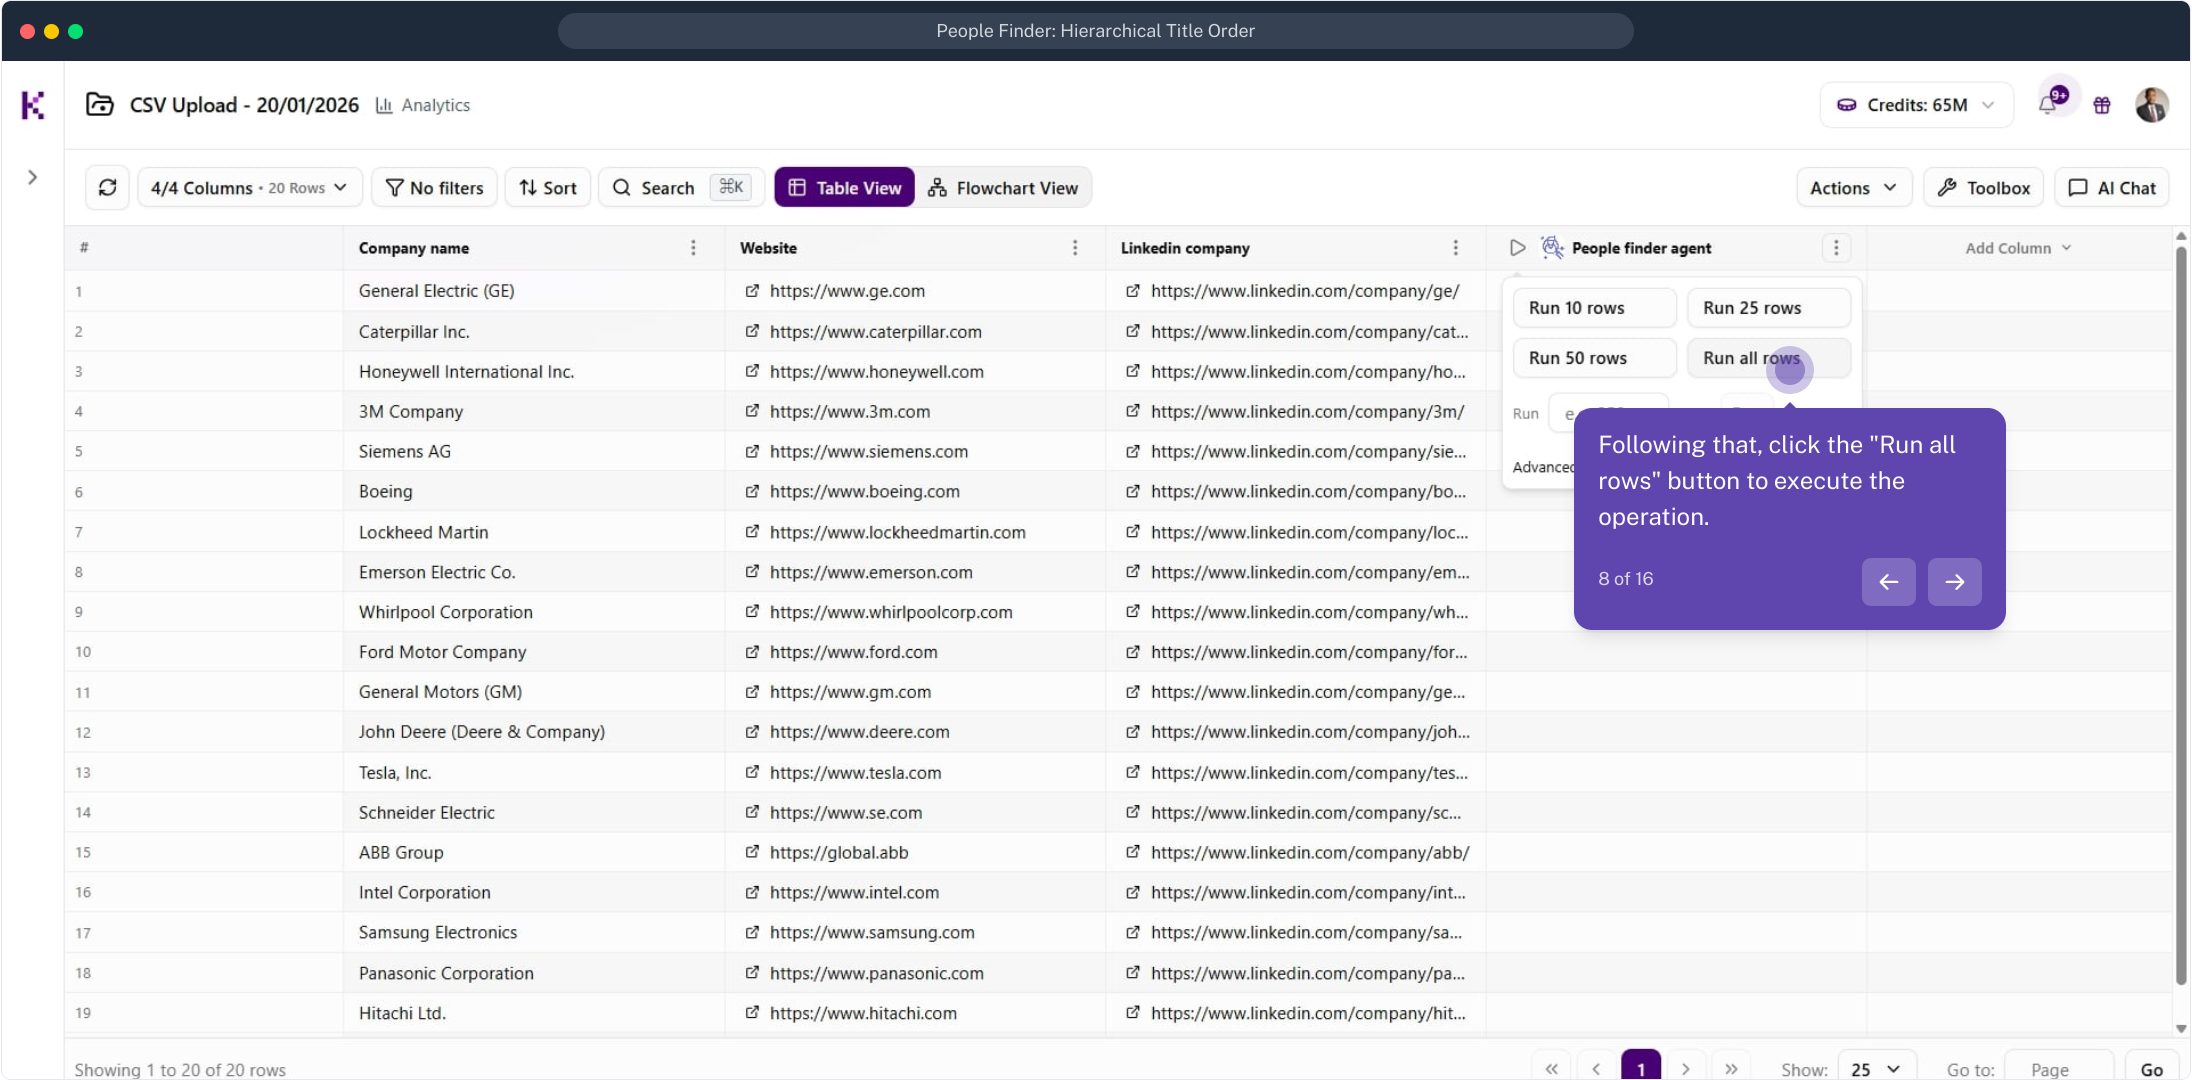Click external link icon for 3M LinkedIn URL
The height and width of the screenshot is (1080, 2192).
(x=1133, y=411)
